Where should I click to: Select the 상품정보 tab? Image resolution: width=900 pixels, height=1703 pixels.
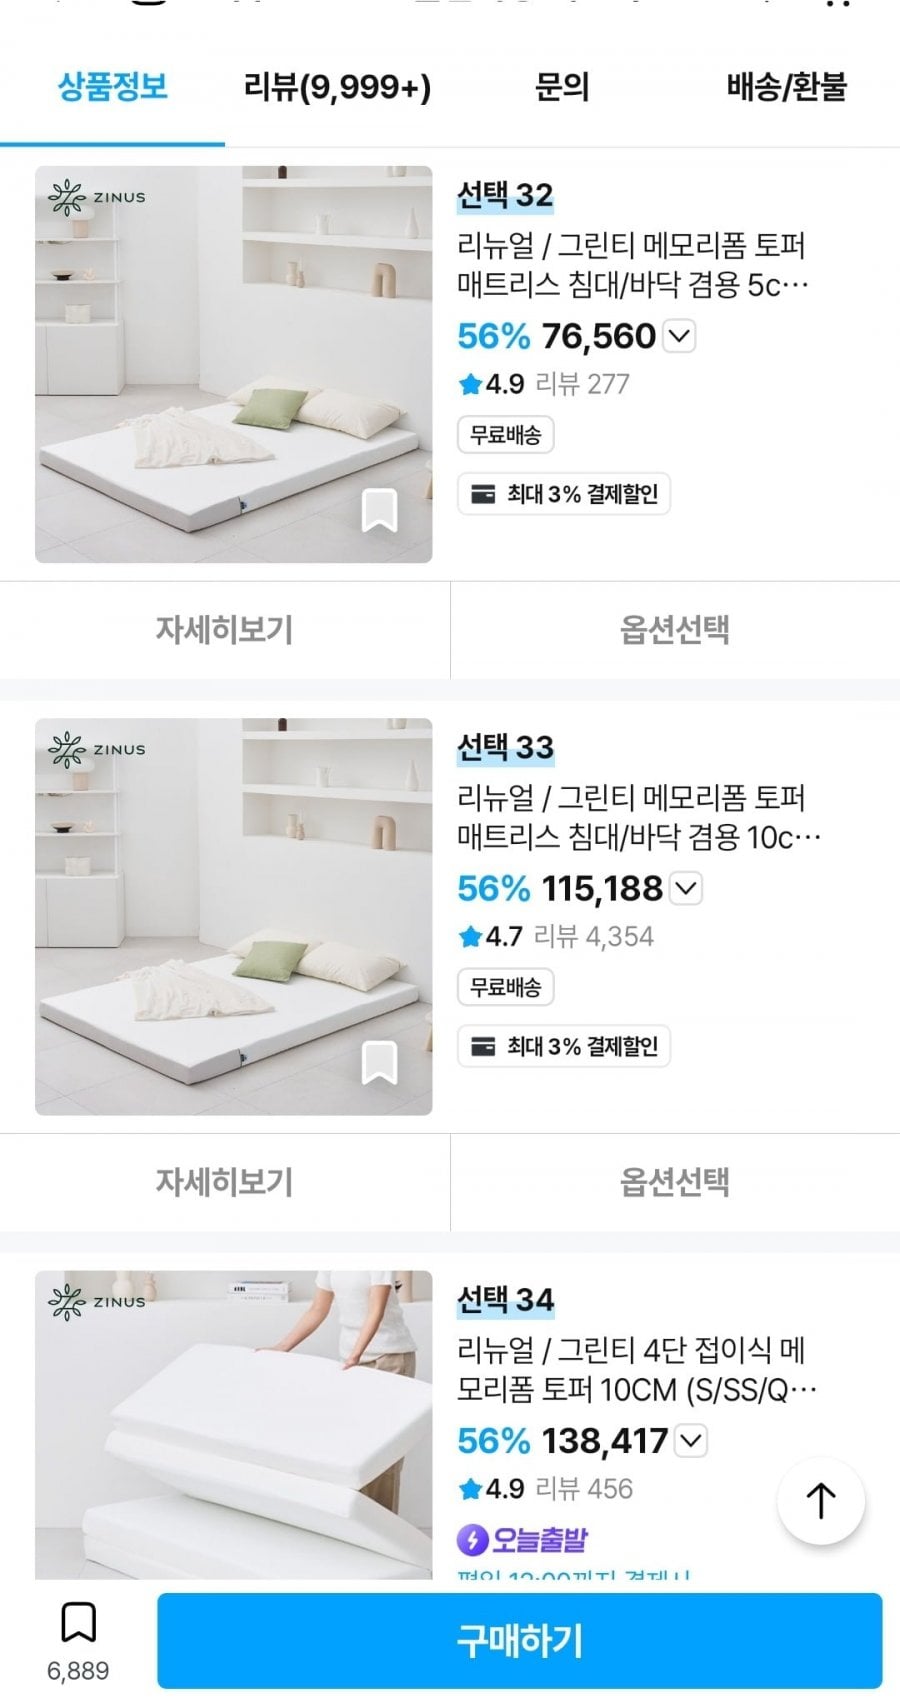coord(112,87)
